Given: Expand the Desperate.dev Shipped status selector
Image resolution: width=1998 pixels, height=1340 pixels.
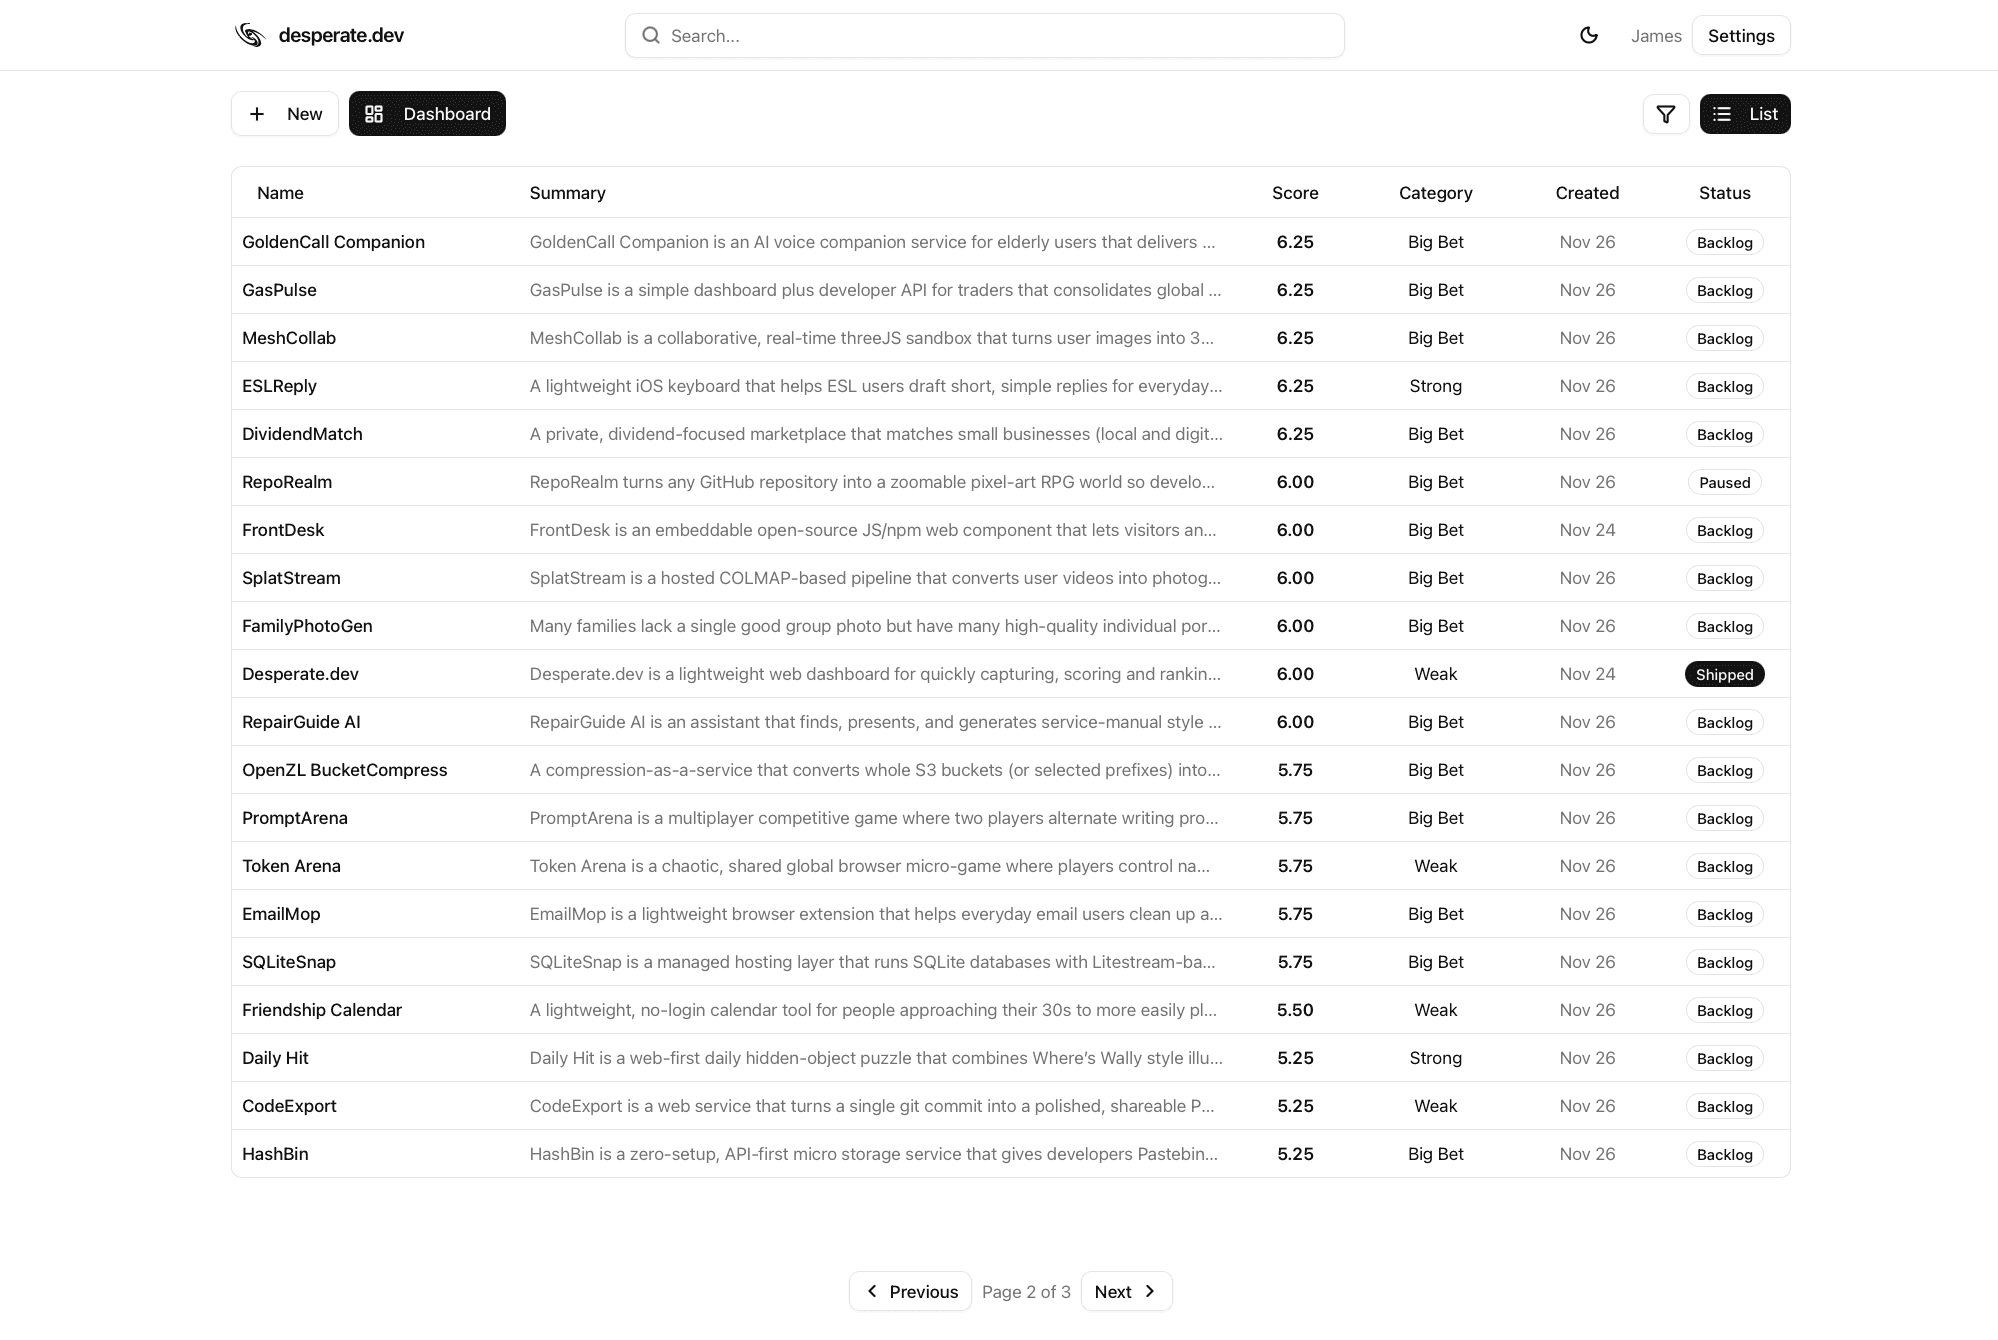Looking at the screenshot, I should click(1724, 674).
